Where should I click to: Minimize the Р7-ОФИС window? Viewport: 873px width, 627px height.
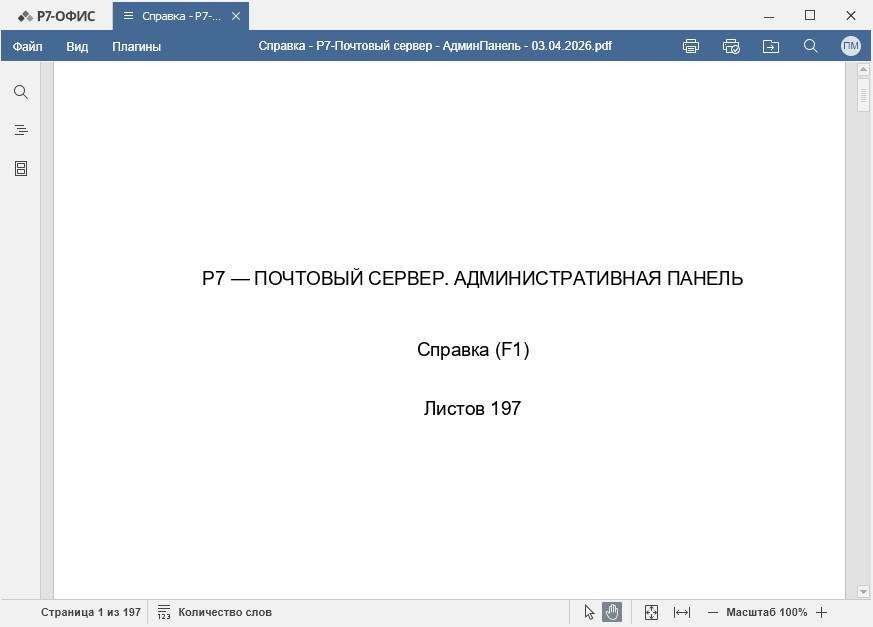pyautogui.click(x=769, y=16)
